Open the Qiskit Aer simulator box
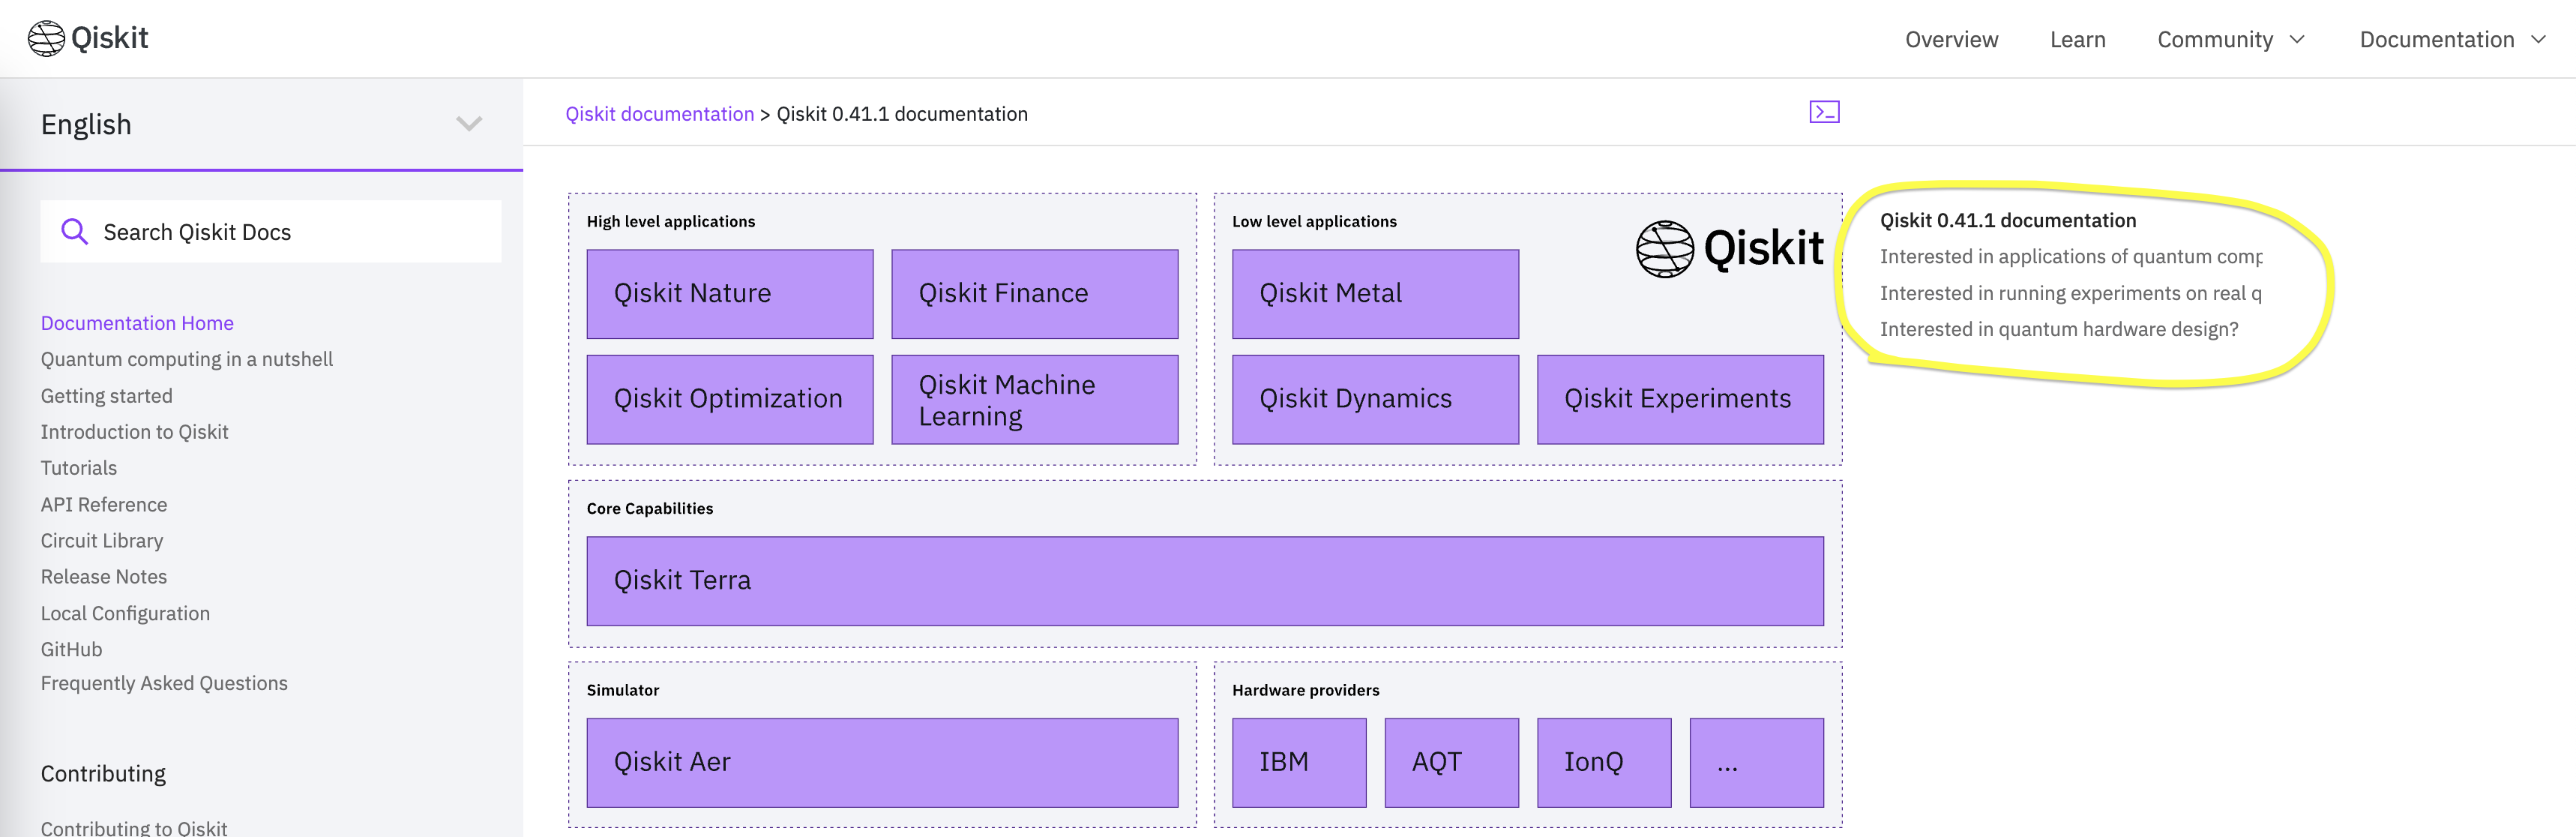This screenshot has width=2576, height=837. coord(882,762)
